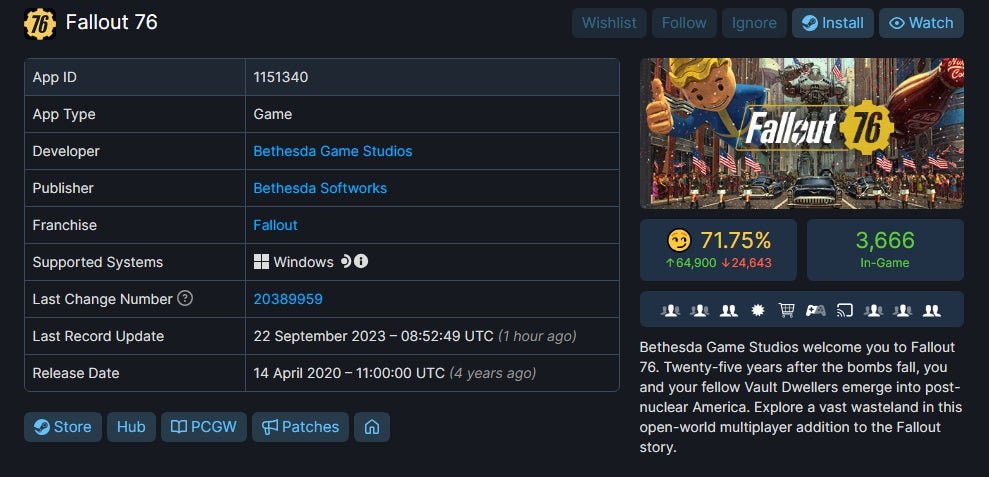
Task: Open the PCGW wiki link
Action: coord(204,427)
